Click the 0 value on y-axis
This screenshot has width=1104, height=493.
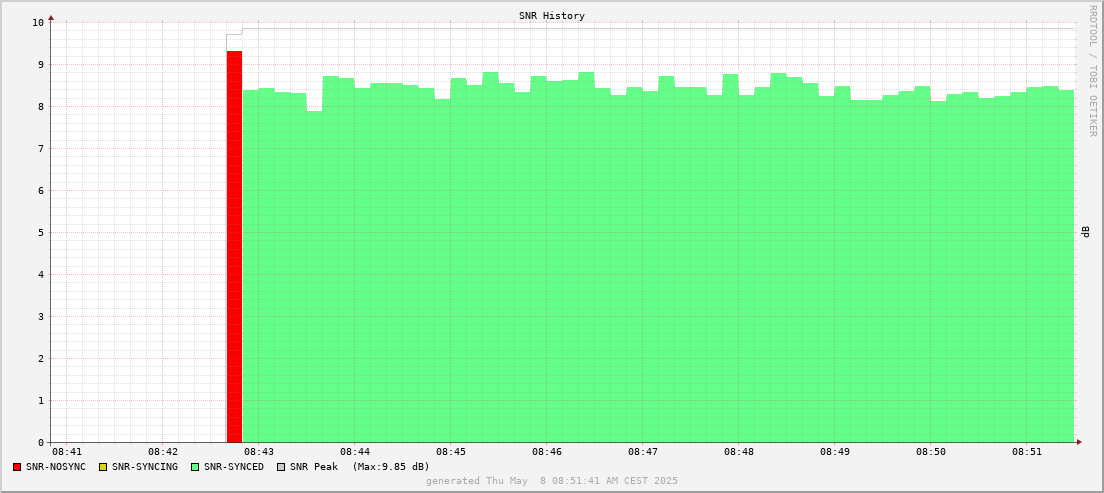[41, 443]
